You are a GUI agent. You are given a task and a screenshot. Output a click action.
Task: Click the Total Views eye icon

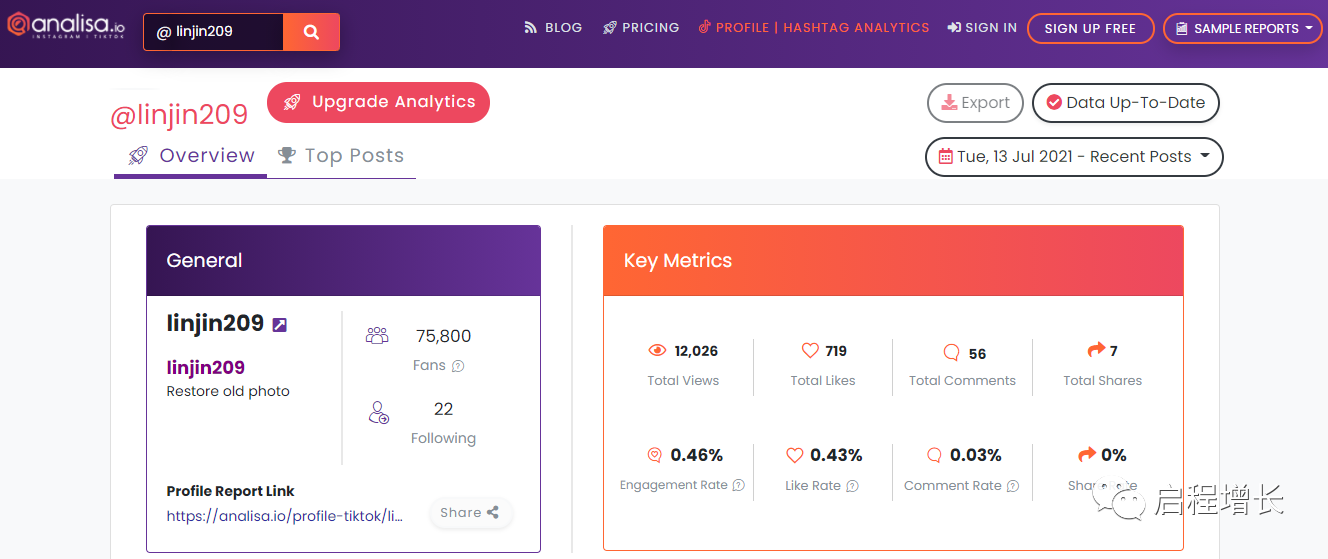[657, 350]
